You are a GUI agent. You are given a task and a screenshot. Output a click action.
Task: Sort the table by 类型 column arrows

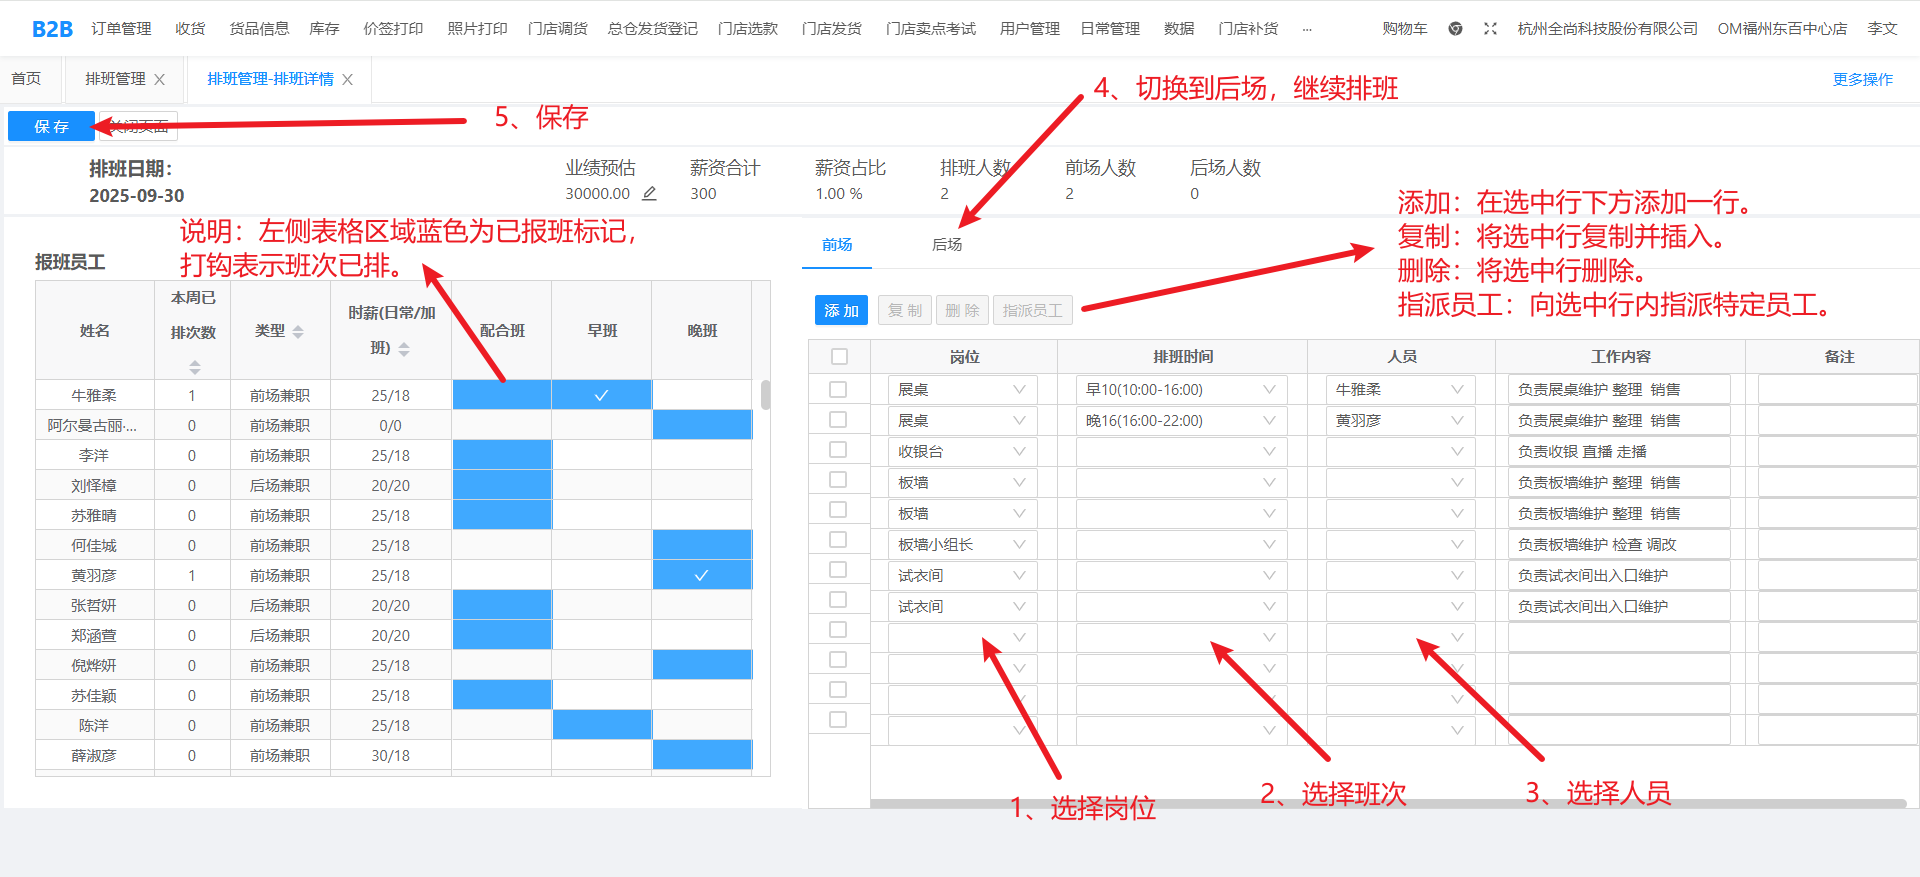298,332
